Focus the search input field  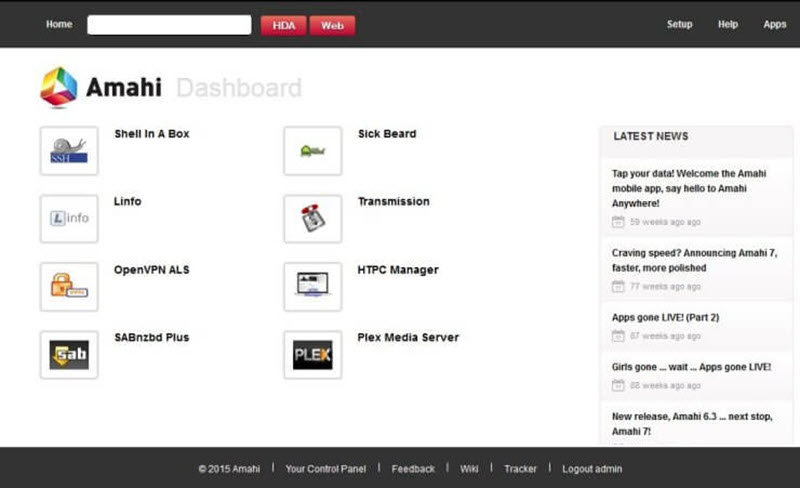[x=169, y=25]
